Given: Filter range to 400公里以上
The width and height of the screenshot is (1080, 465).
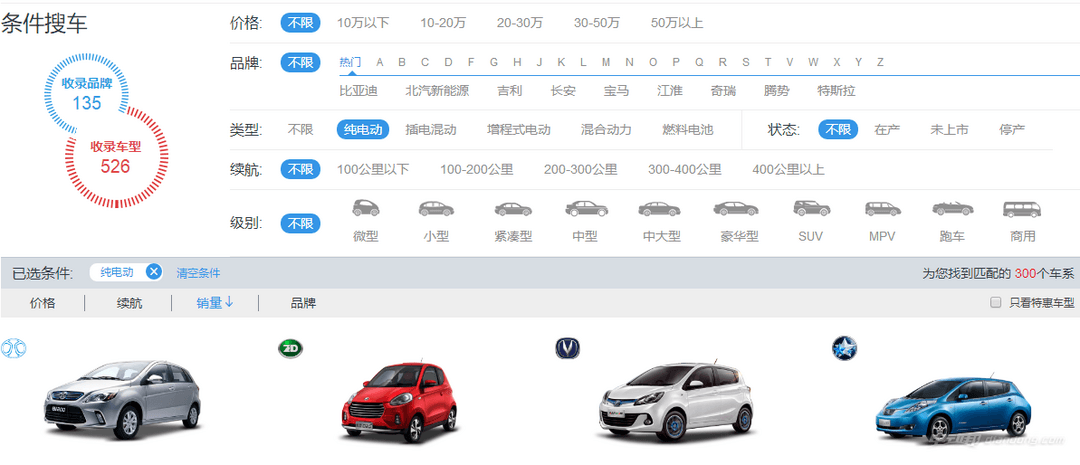Looking at the screenshot, I should point(788,169).
